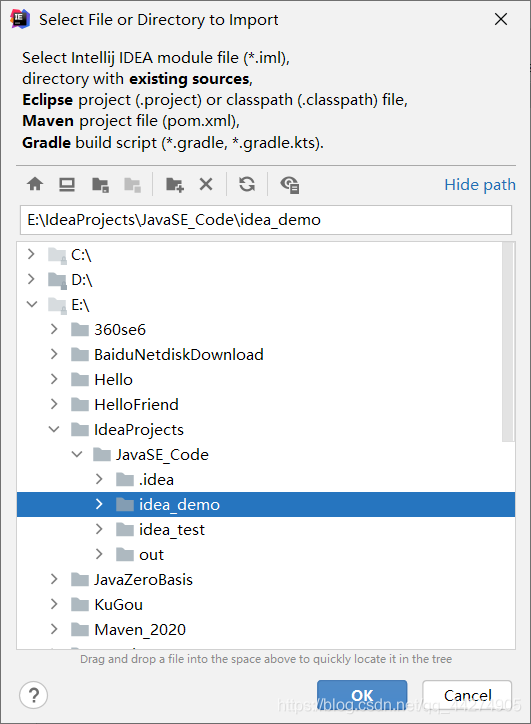Viewport: 531px width, 724px height.
Task: Select the BaiduNetdiskDownload folder
Action: click(179, 354)
